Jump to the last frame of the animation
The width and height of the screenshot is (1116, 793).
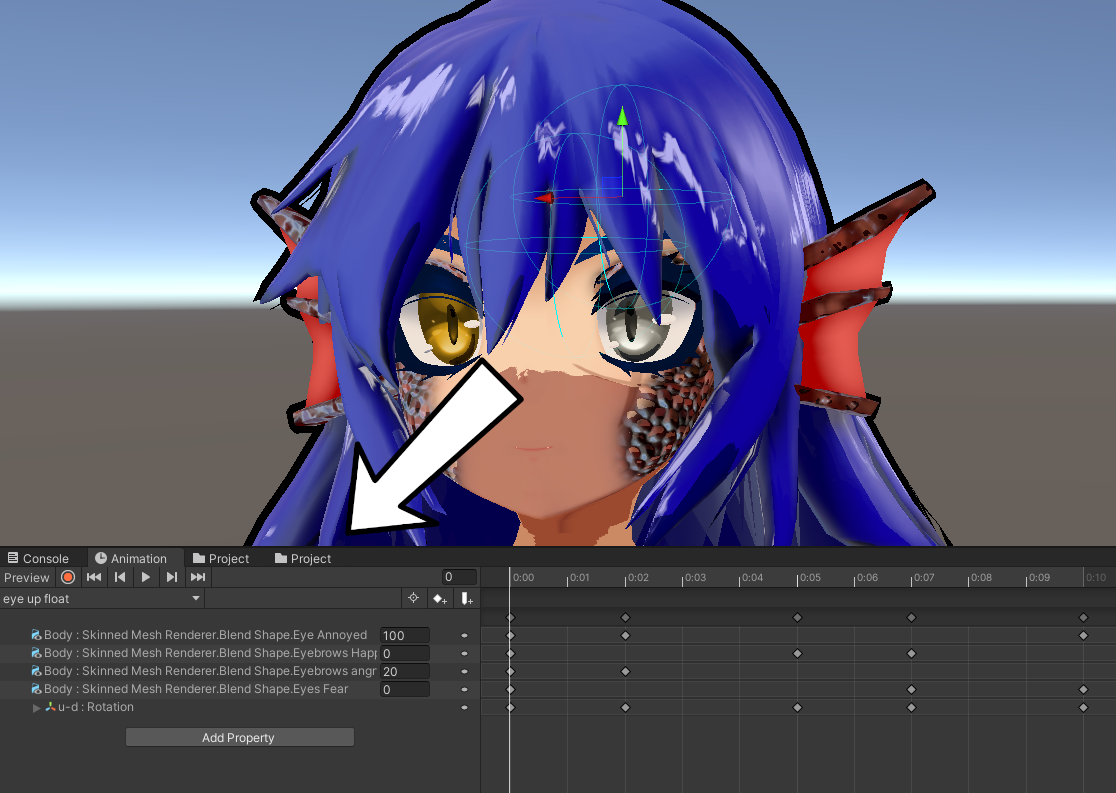197,577
